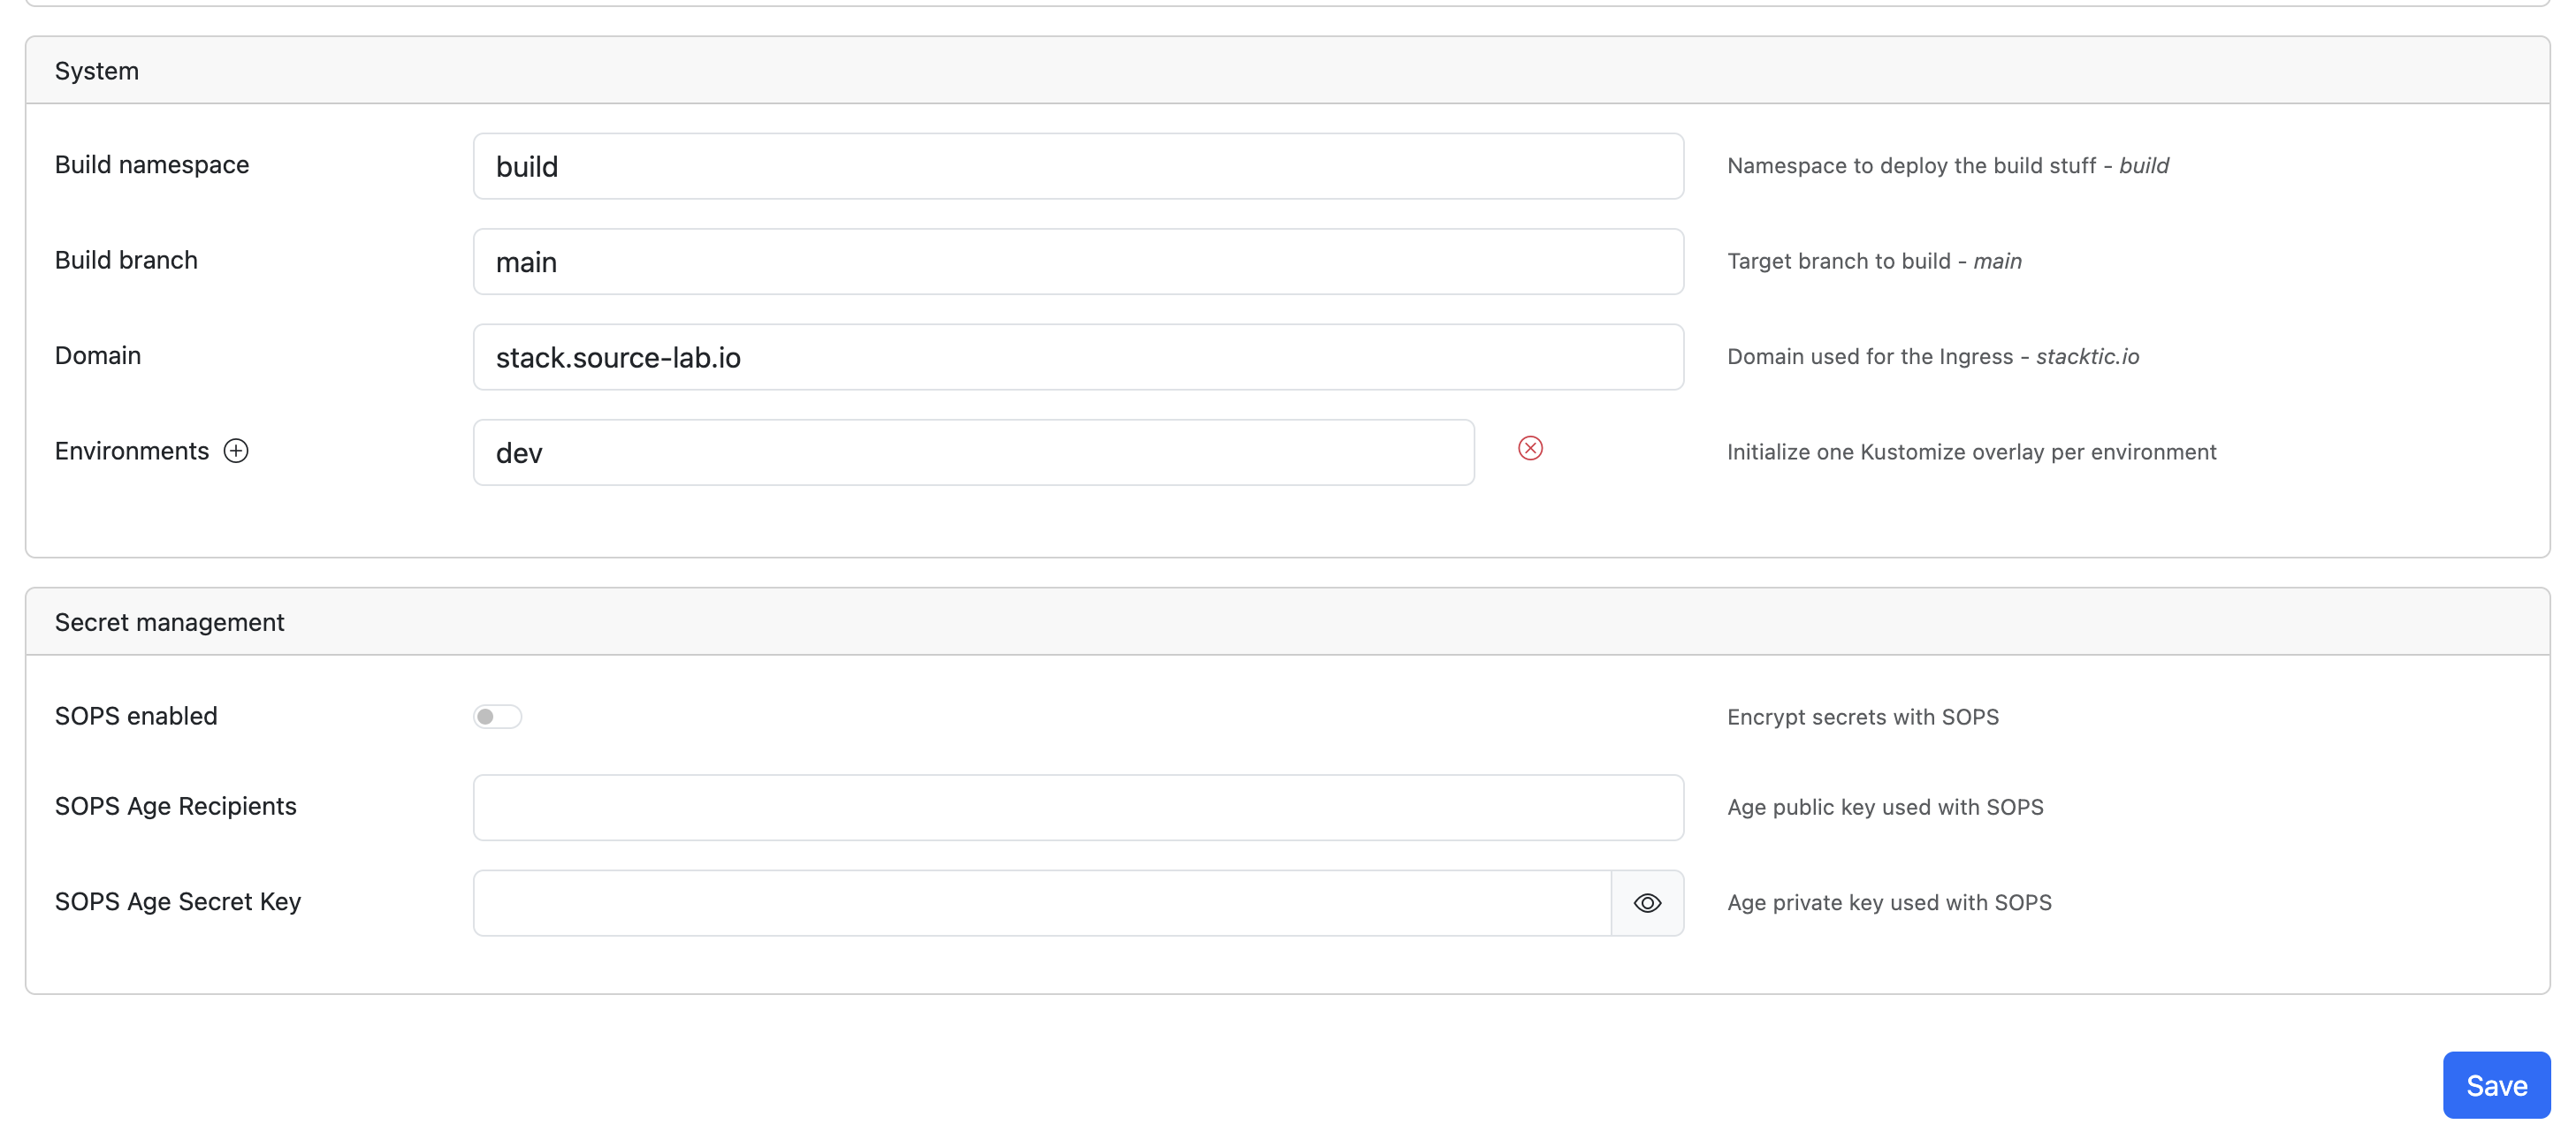Image resolution: width=2576 pixels, height=1147 pixels.
Task: Edit the Domain input field
Action: [x=1077, y=357]
